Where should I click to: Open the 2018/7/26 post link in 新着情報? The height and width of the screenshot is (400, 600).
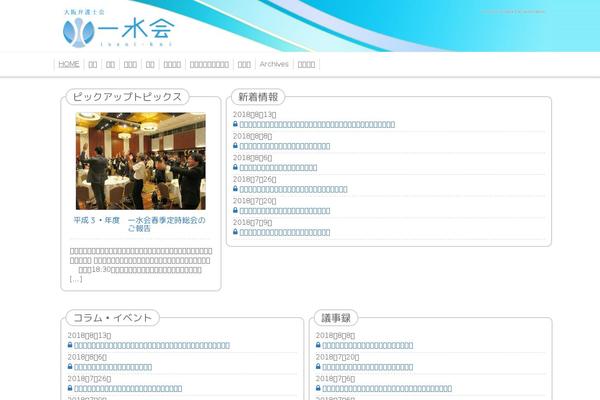293,189
